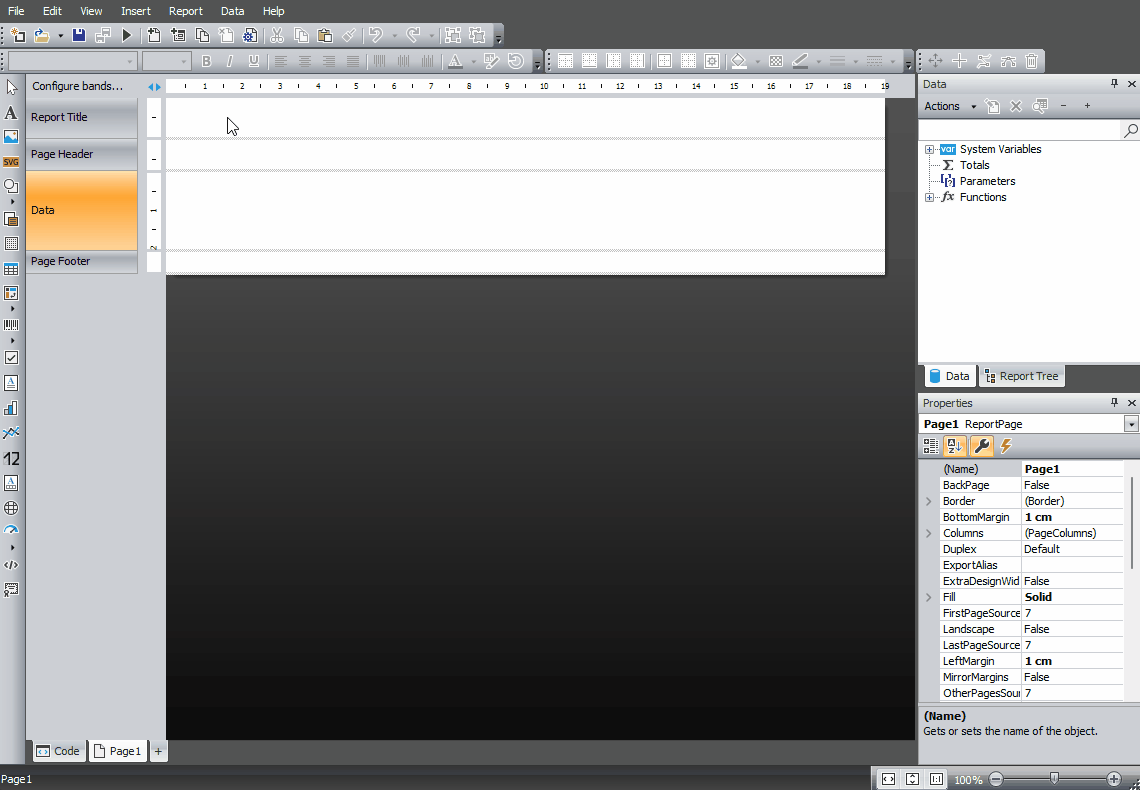Open the Report menu
Viewport: 1140px width, 790px height.
(185, 11)
